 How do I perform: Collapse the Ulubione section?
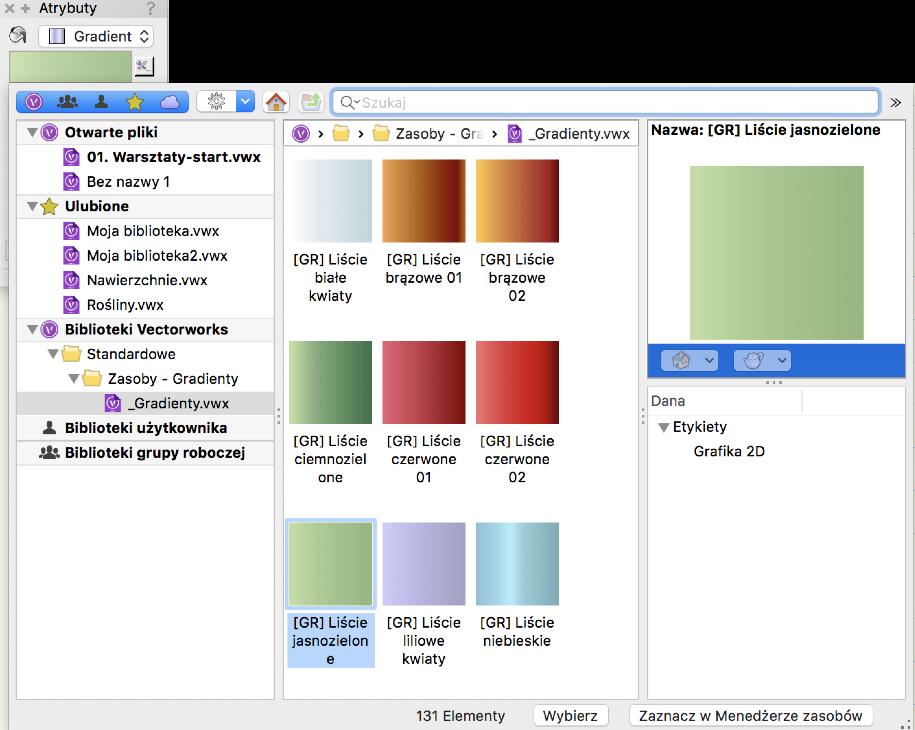(x=32, y=206)
